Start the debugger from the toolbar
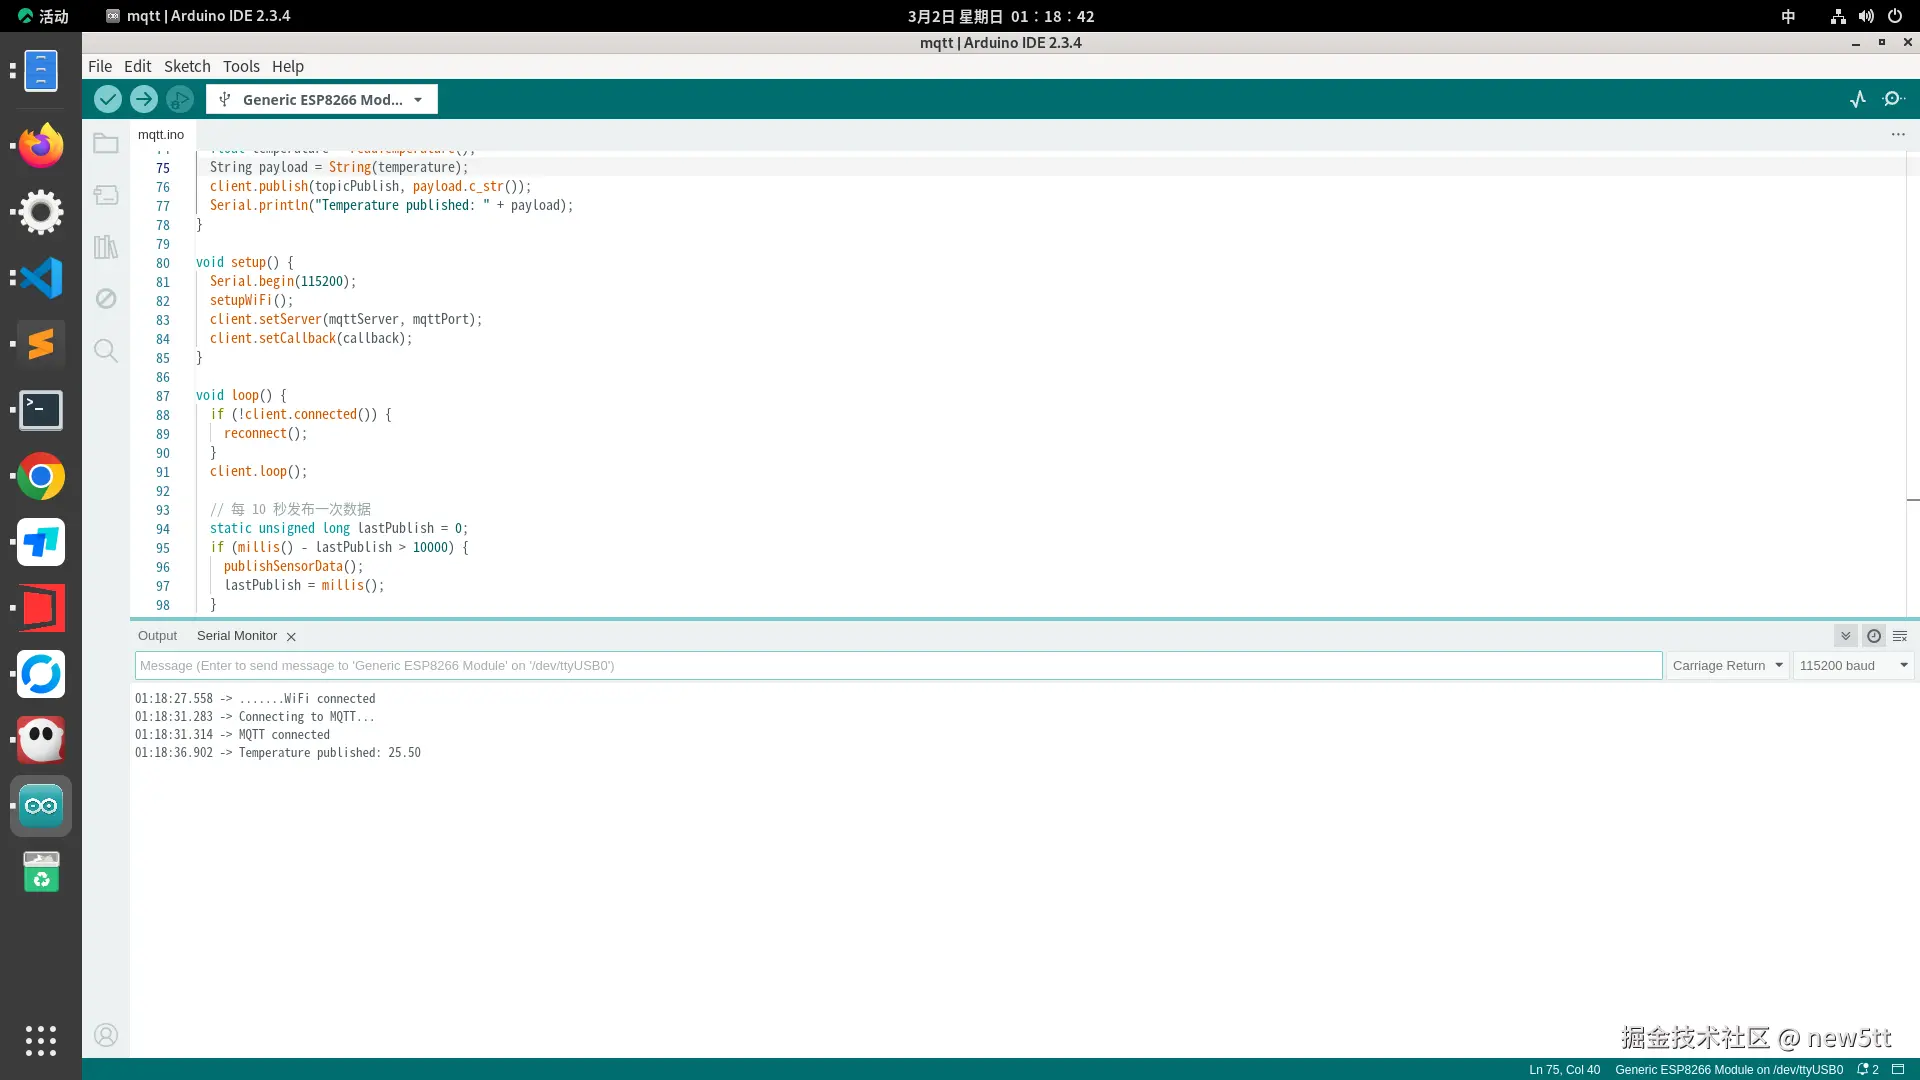This screenshot has width=1920, height=1080. [180, 99]
